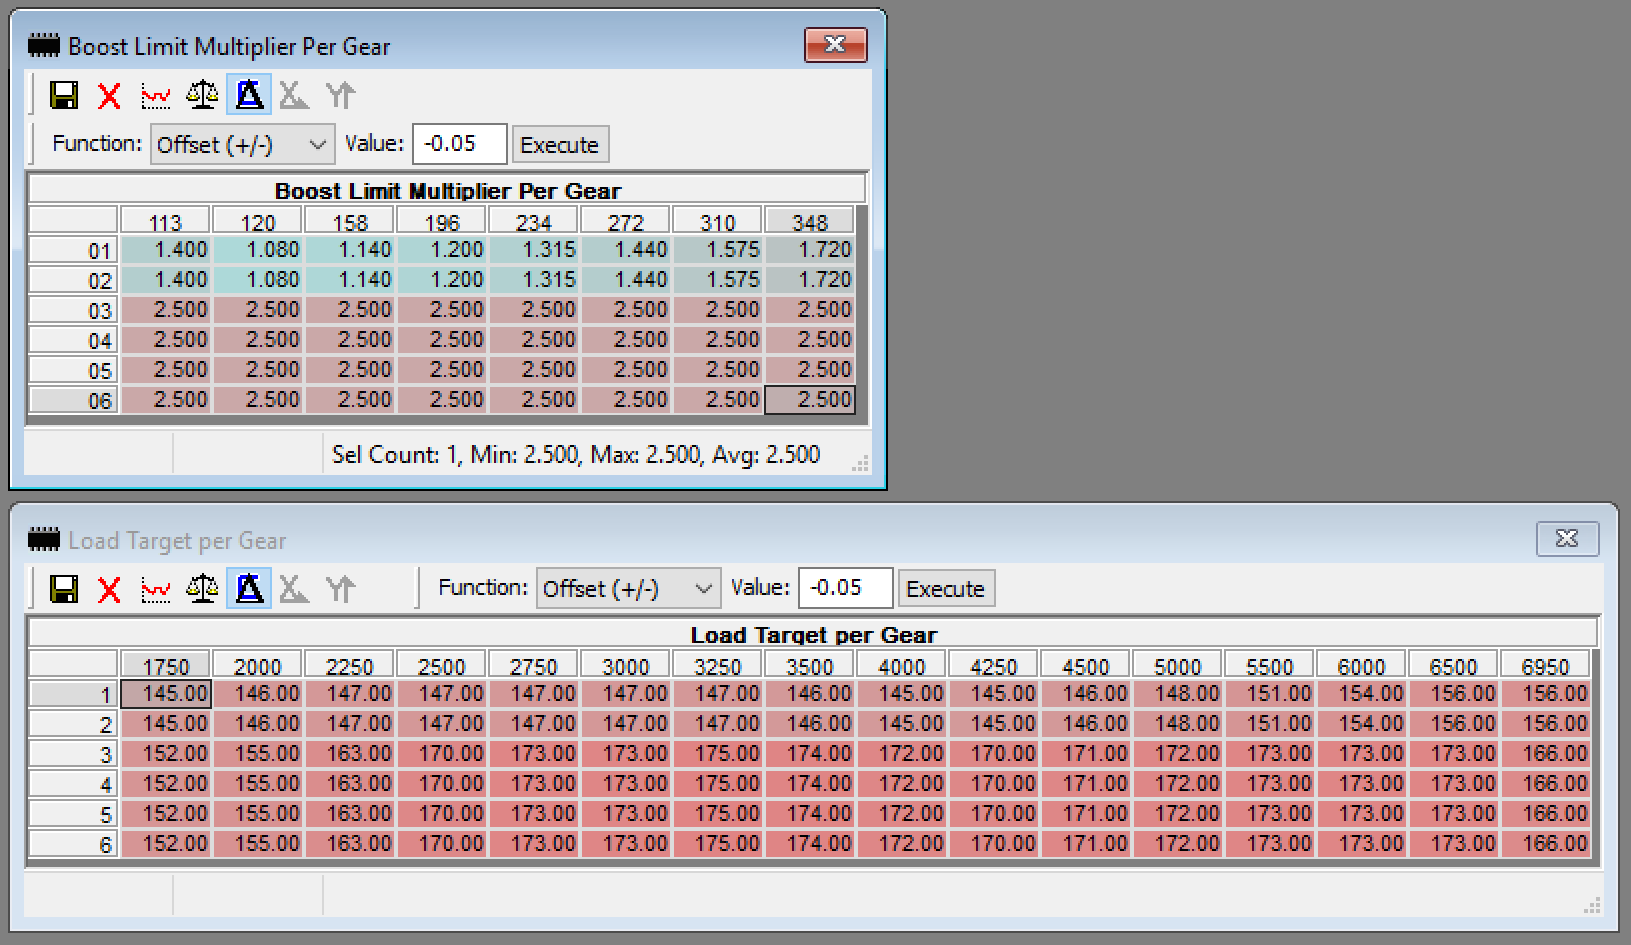Select row header 03 in Boost Limit table
Viewport: 1631px width, 945px height.
(x=73, y=310)
